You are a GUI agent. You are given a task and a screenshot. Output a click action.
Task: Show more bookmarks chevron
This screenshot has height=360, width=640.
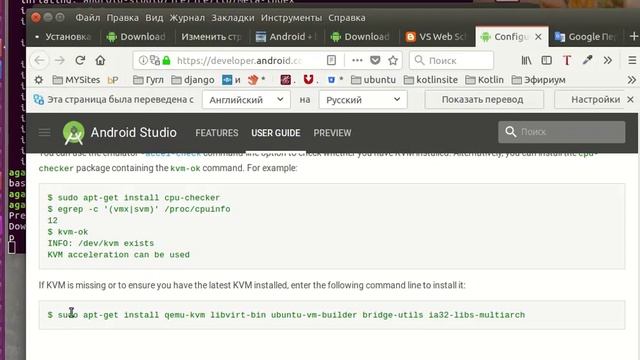[x=631, y=80]
